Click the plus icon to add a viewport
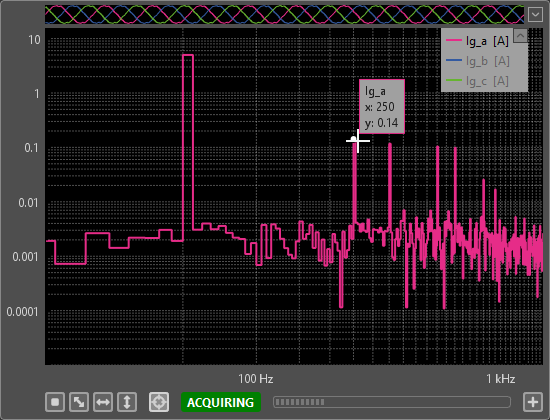This screenshot has height=420, width=550. [x=533, y=402]
